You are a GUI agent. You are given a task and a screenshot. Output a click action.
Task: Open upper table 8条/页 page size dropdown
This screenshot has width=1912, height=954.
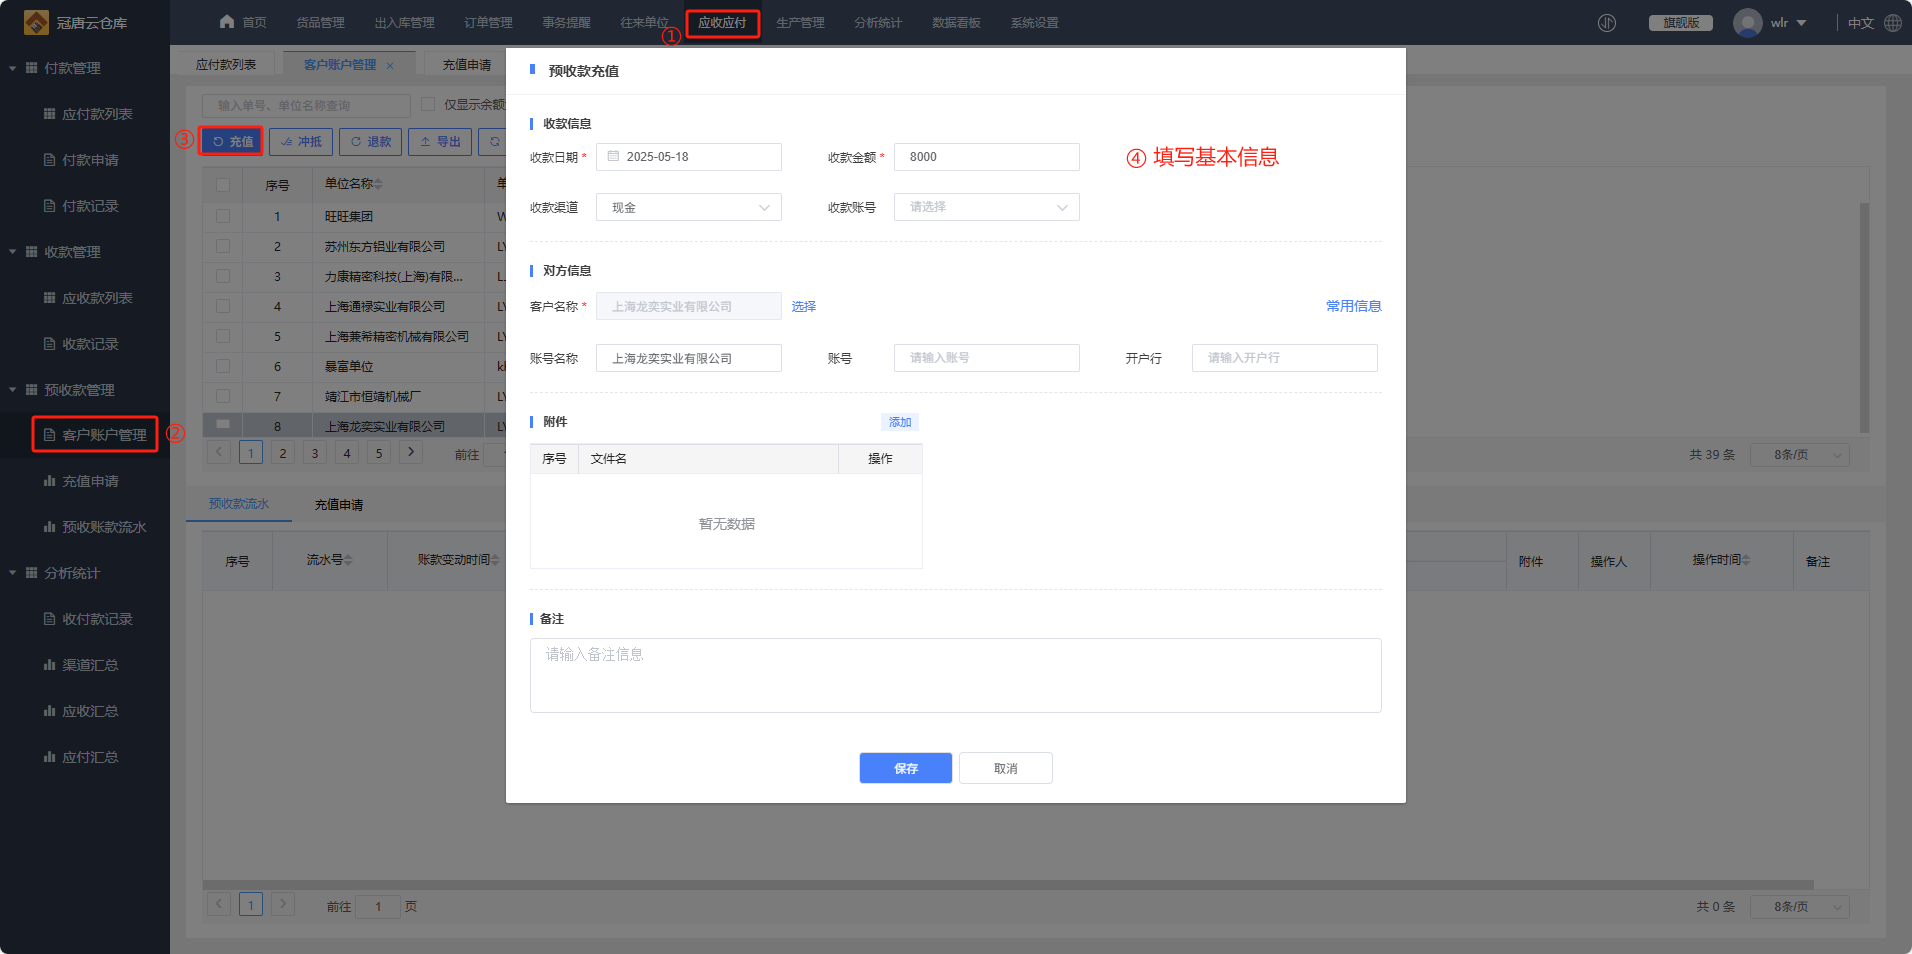pyautogui.click(x=1800, y=455)
